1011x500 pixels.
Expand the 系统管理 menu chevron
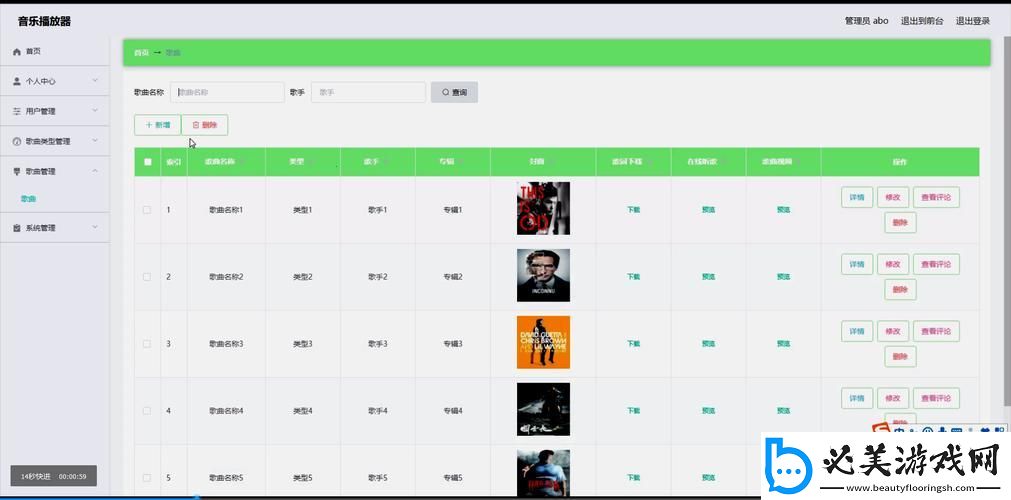[95, 228]
